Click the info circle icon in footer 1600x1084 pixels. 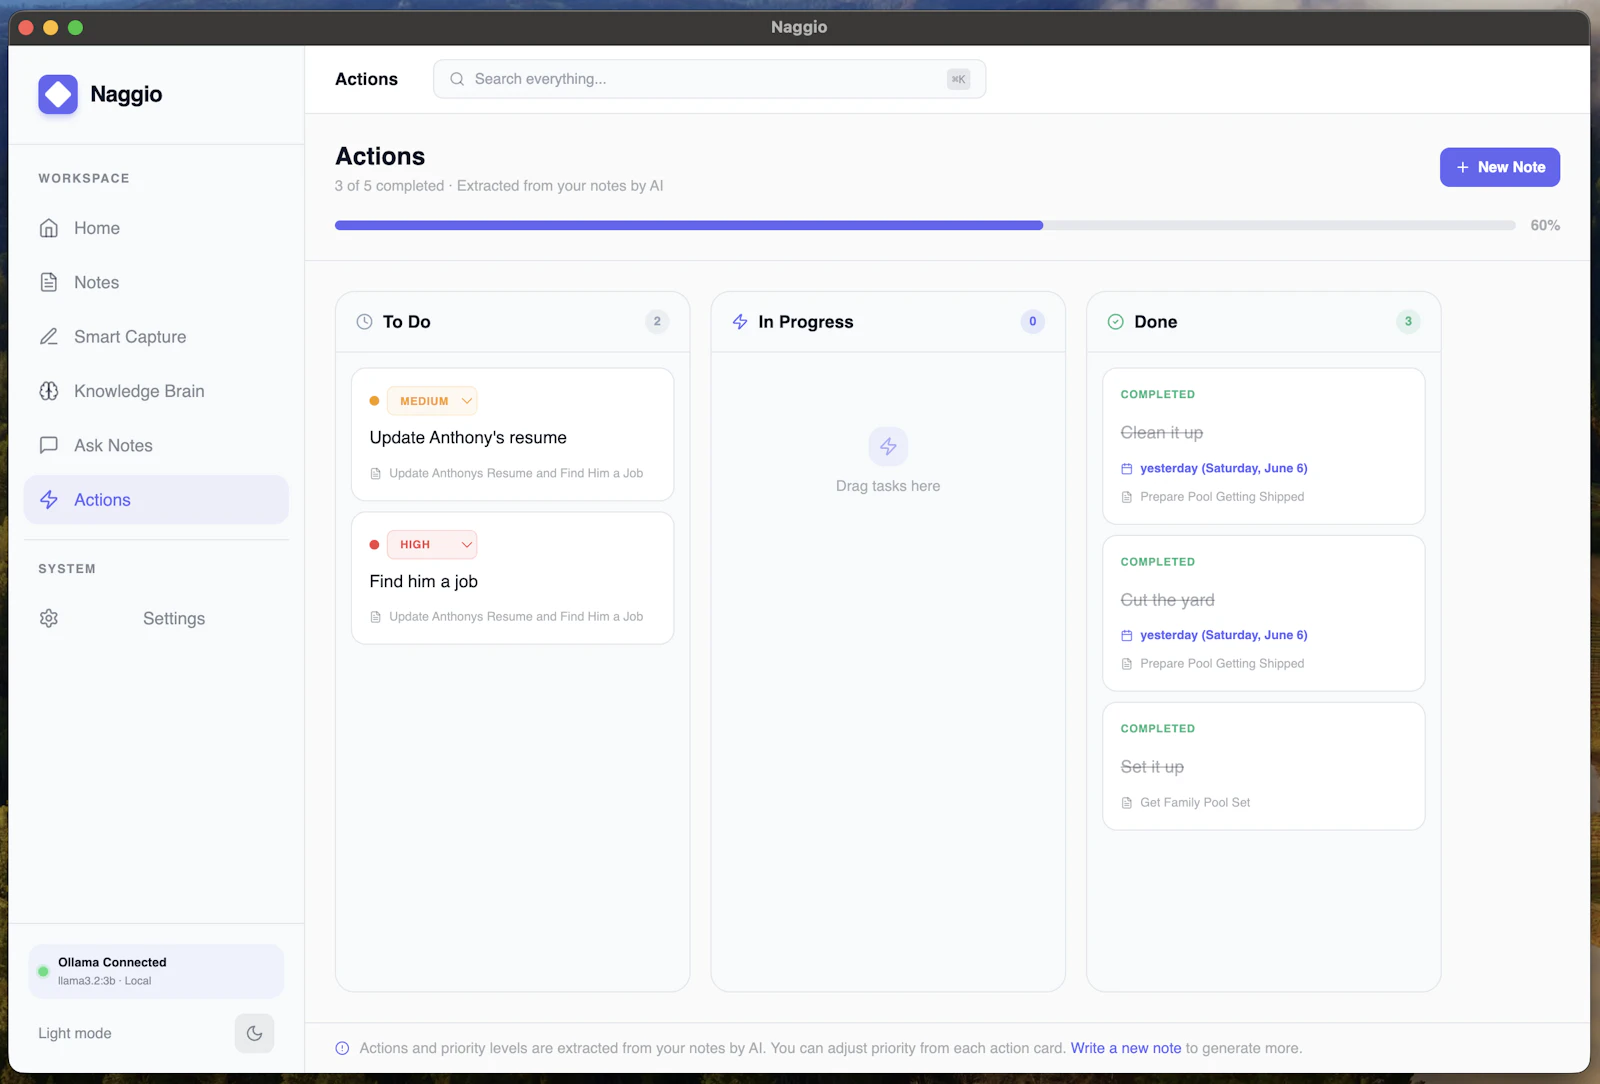click(x=342, y=1048)
